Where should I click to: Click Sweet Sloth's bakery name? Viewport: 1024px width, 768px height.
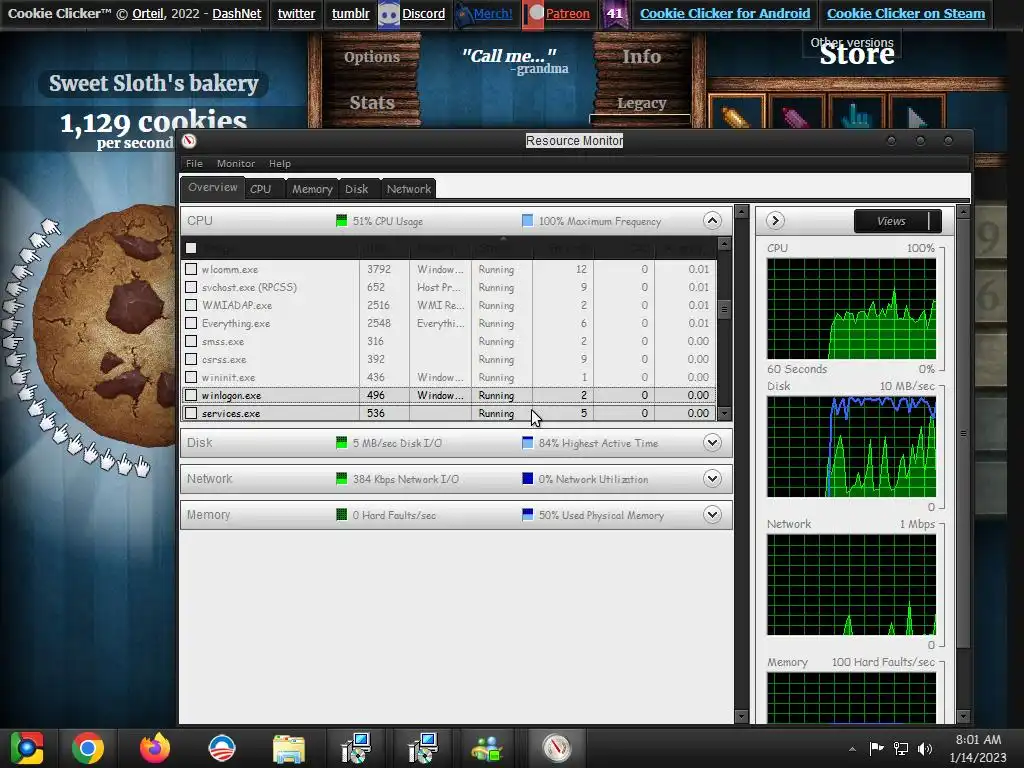tap(153, 84)
